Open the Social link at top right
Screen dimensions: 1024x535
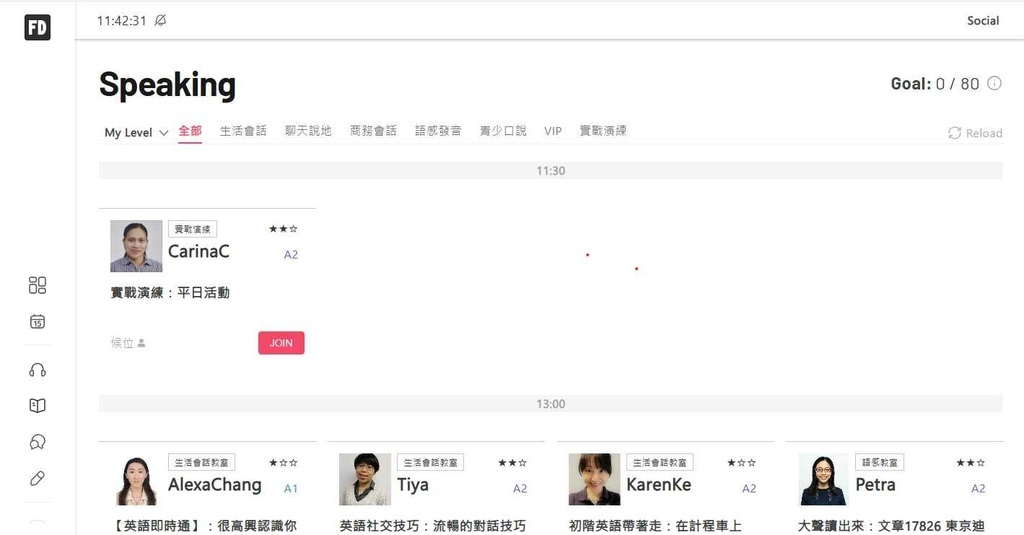(983, 20)
